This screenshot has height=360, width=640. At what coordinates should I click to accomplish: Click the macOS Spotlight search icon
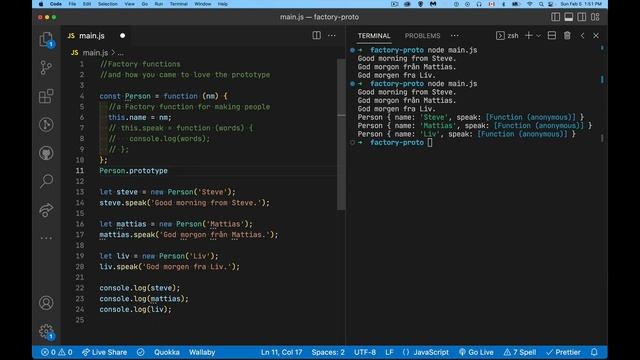point(541,4)
